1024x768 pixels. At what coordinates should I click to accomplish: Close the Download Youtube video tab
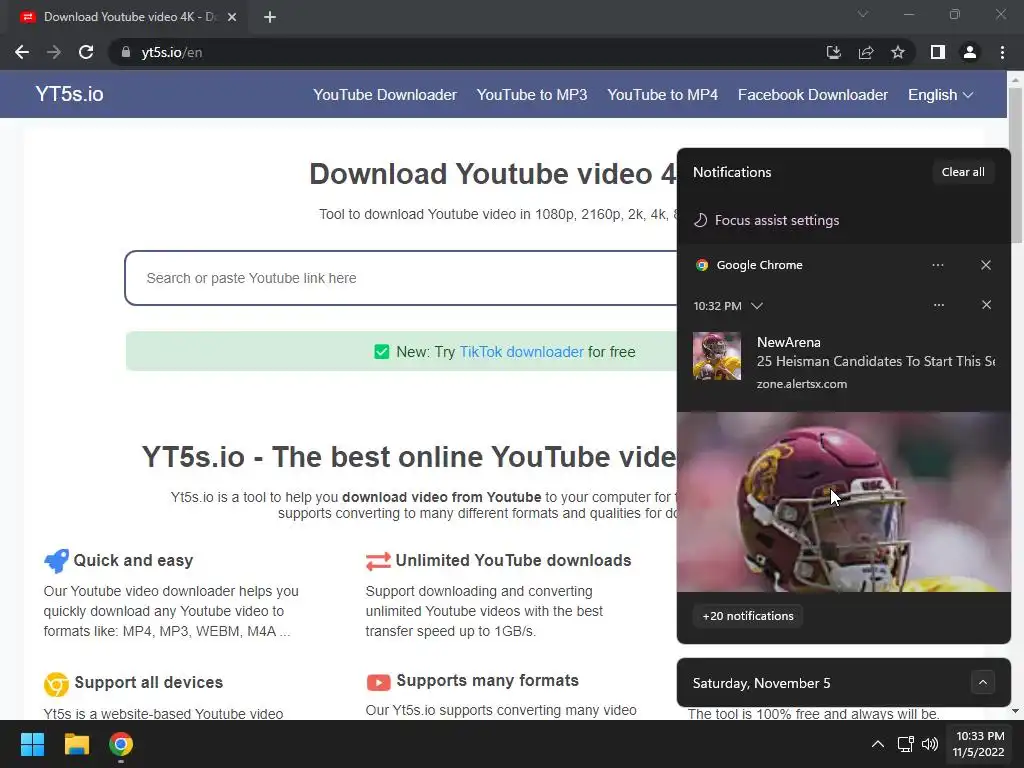click(x=232, y=17)
